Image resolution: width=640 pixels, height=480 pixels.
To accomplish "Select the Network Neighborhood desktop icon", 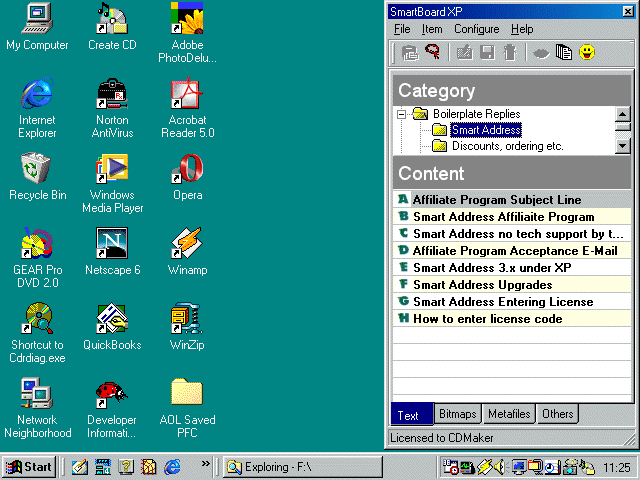I will pyautogui.click(x=37, y=408).
